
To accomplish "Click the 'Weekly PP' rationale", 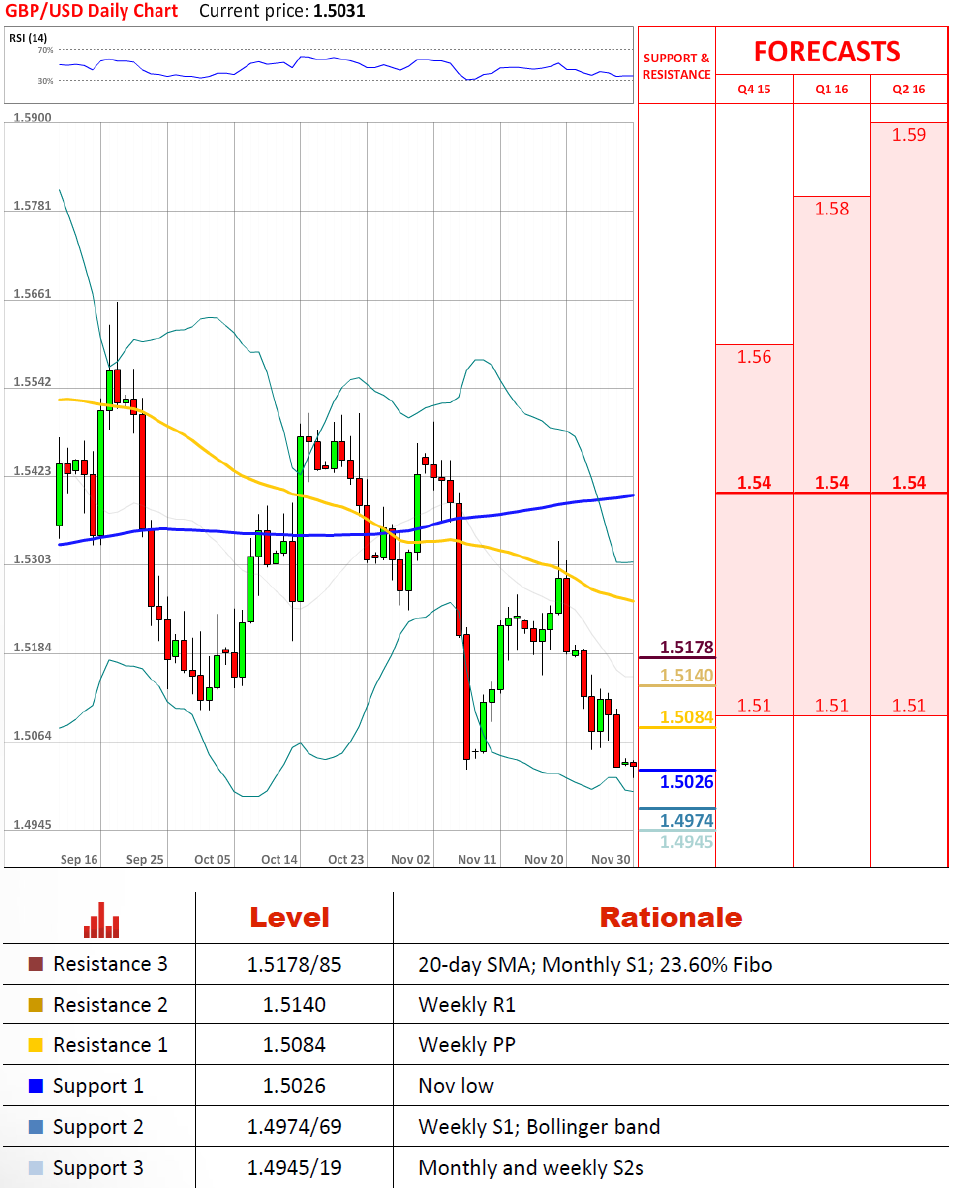I will [x=467, y=1045].
